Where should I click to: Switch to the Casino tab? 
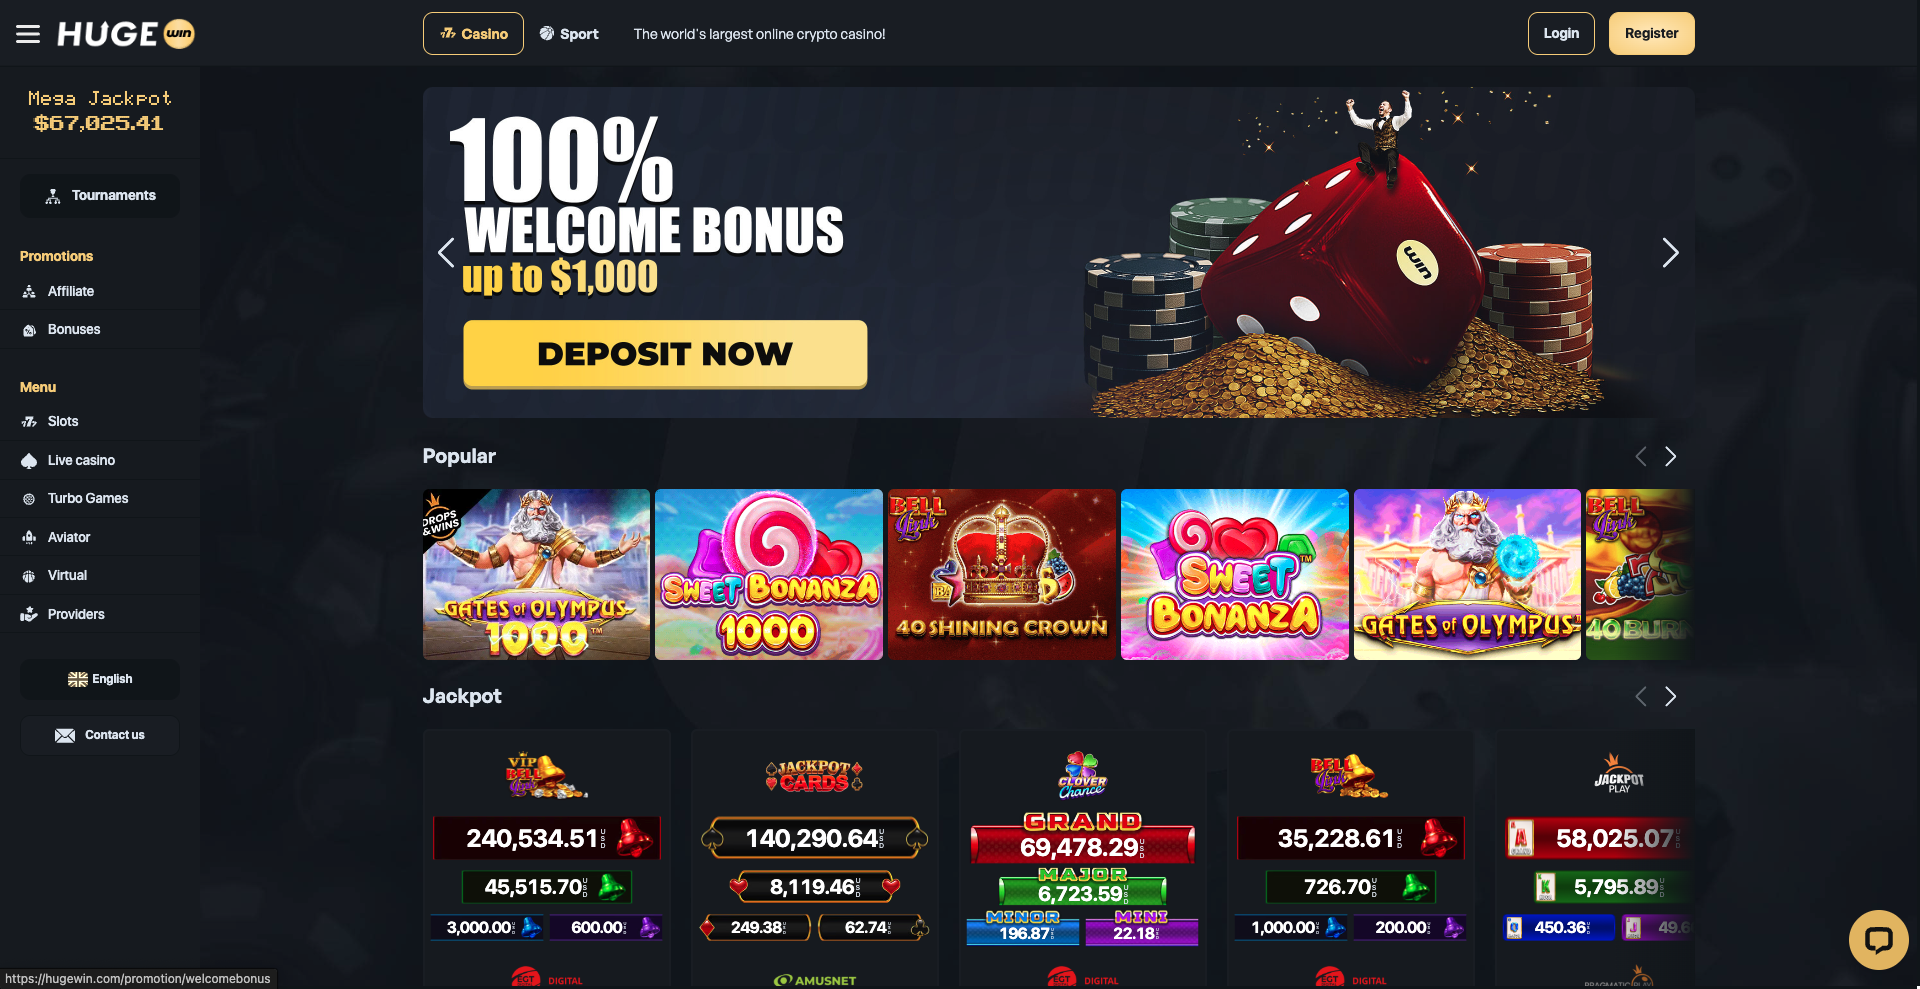click(x=473, y=34)
